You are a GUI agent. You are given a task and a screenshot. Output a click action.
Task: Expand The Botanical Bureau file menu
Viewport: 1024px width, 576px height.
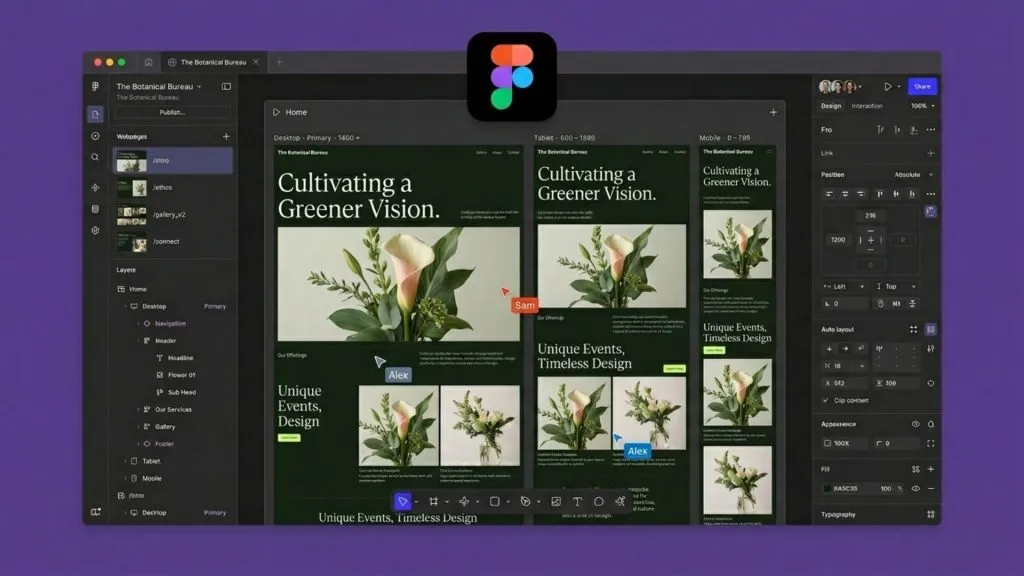tap(159, 86)
